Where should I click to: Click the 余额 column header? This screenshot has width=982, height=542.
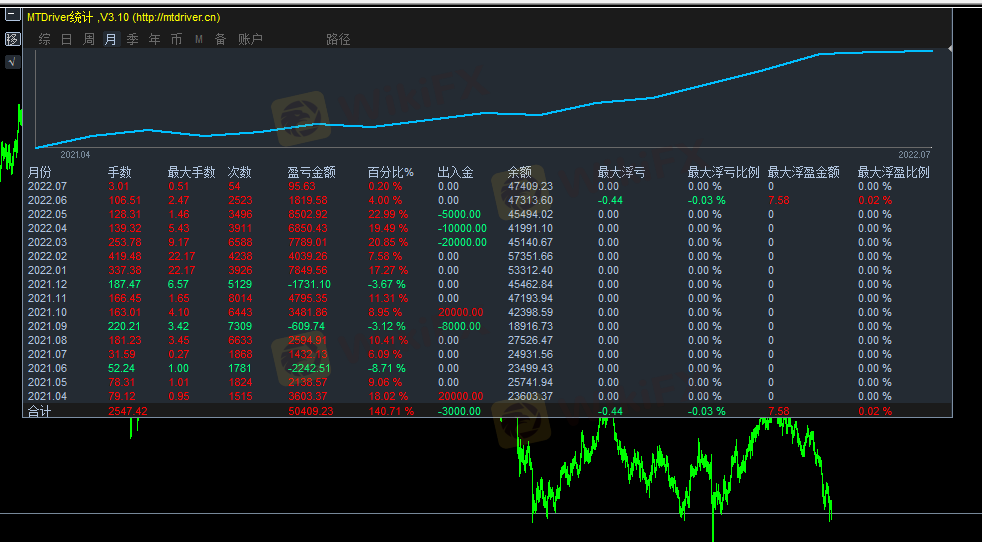coord(519,172)
